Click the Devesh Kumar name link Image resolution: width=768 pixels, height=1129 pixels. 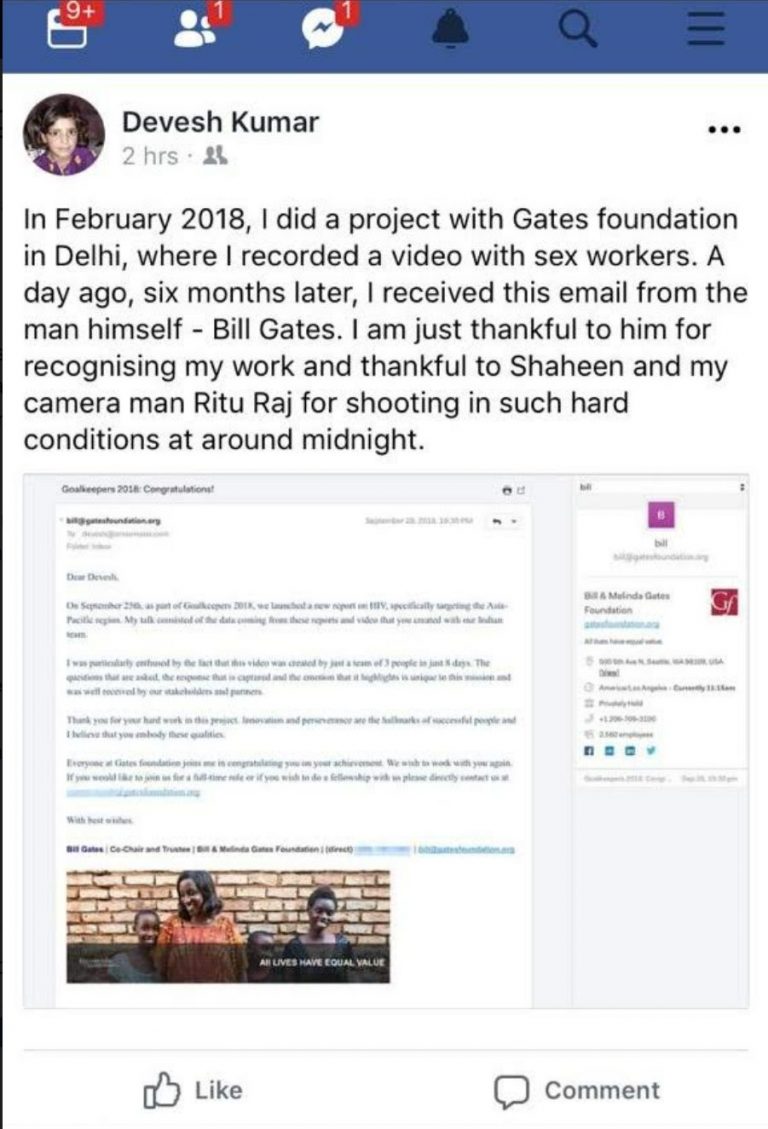tap(220, 122)
